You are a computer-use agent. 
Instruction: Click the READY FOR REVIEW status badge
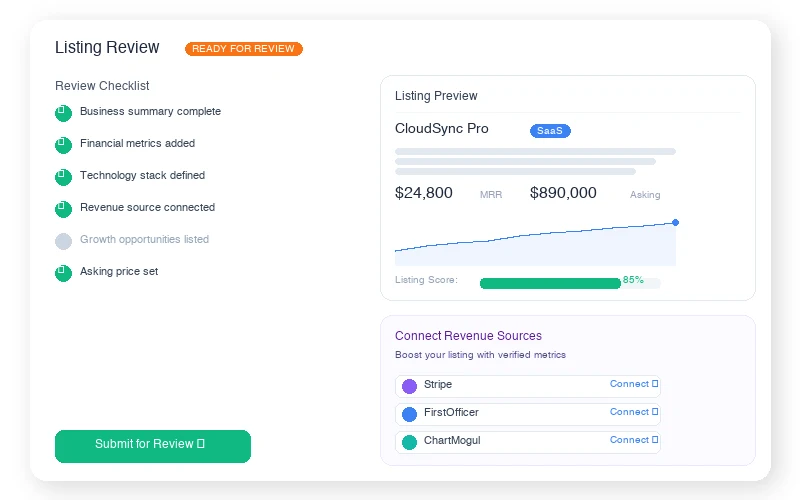243,49
